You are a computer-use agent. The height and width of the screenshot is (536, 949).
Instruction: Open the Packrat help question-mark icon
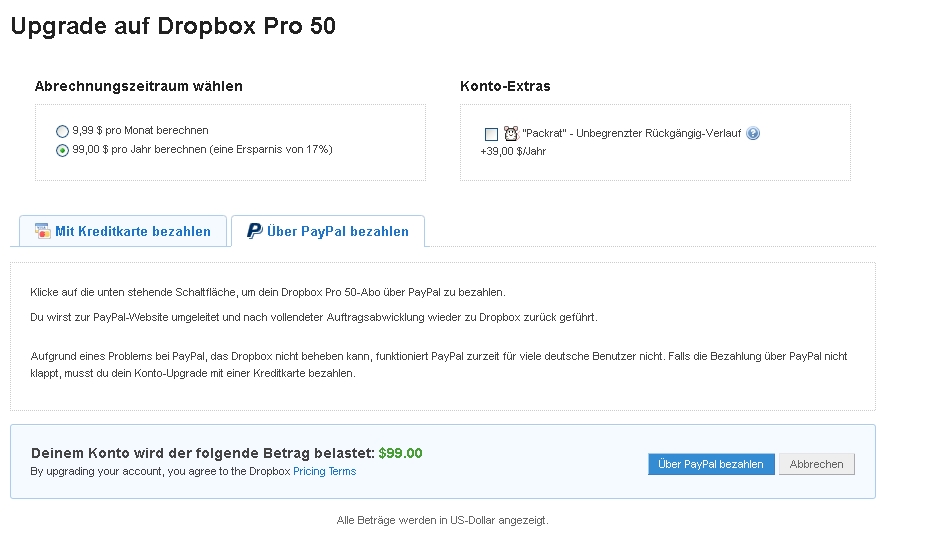coord(753,133)
